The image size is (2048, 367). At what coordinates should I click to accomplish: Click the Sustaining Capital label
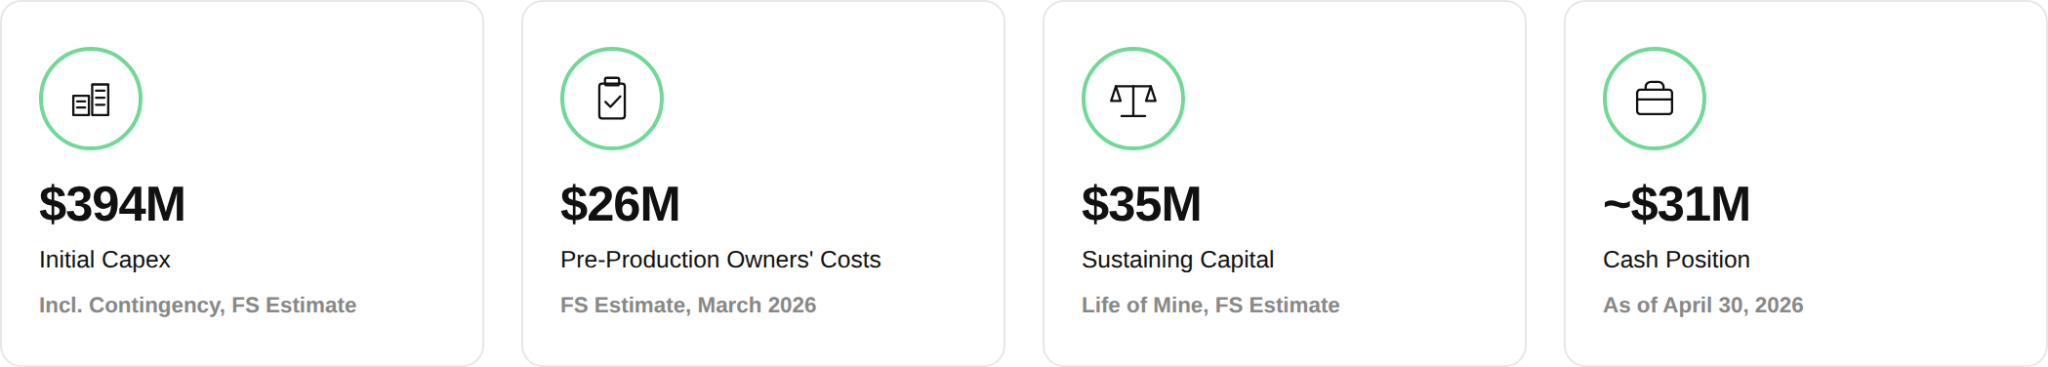click(x=1178, y=260)
